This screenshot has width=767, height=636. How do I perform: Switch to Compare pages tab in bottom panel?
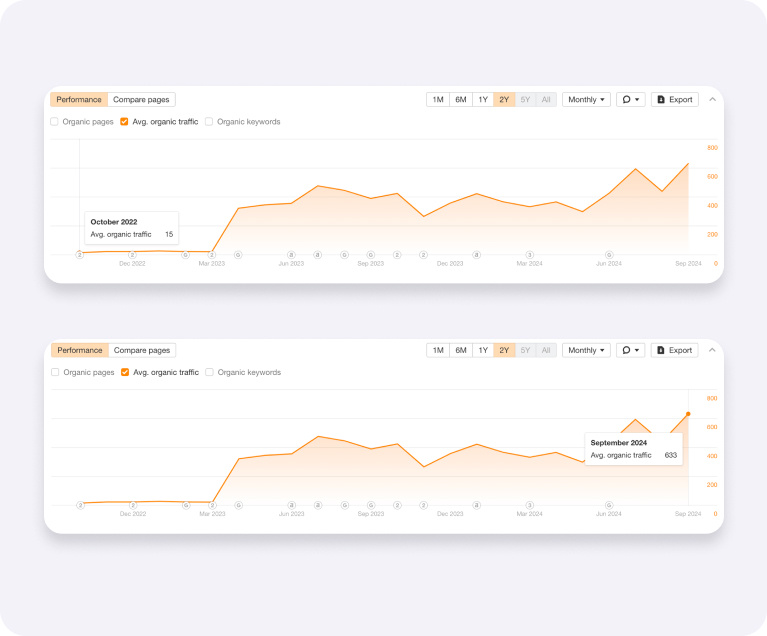(142, 350)
